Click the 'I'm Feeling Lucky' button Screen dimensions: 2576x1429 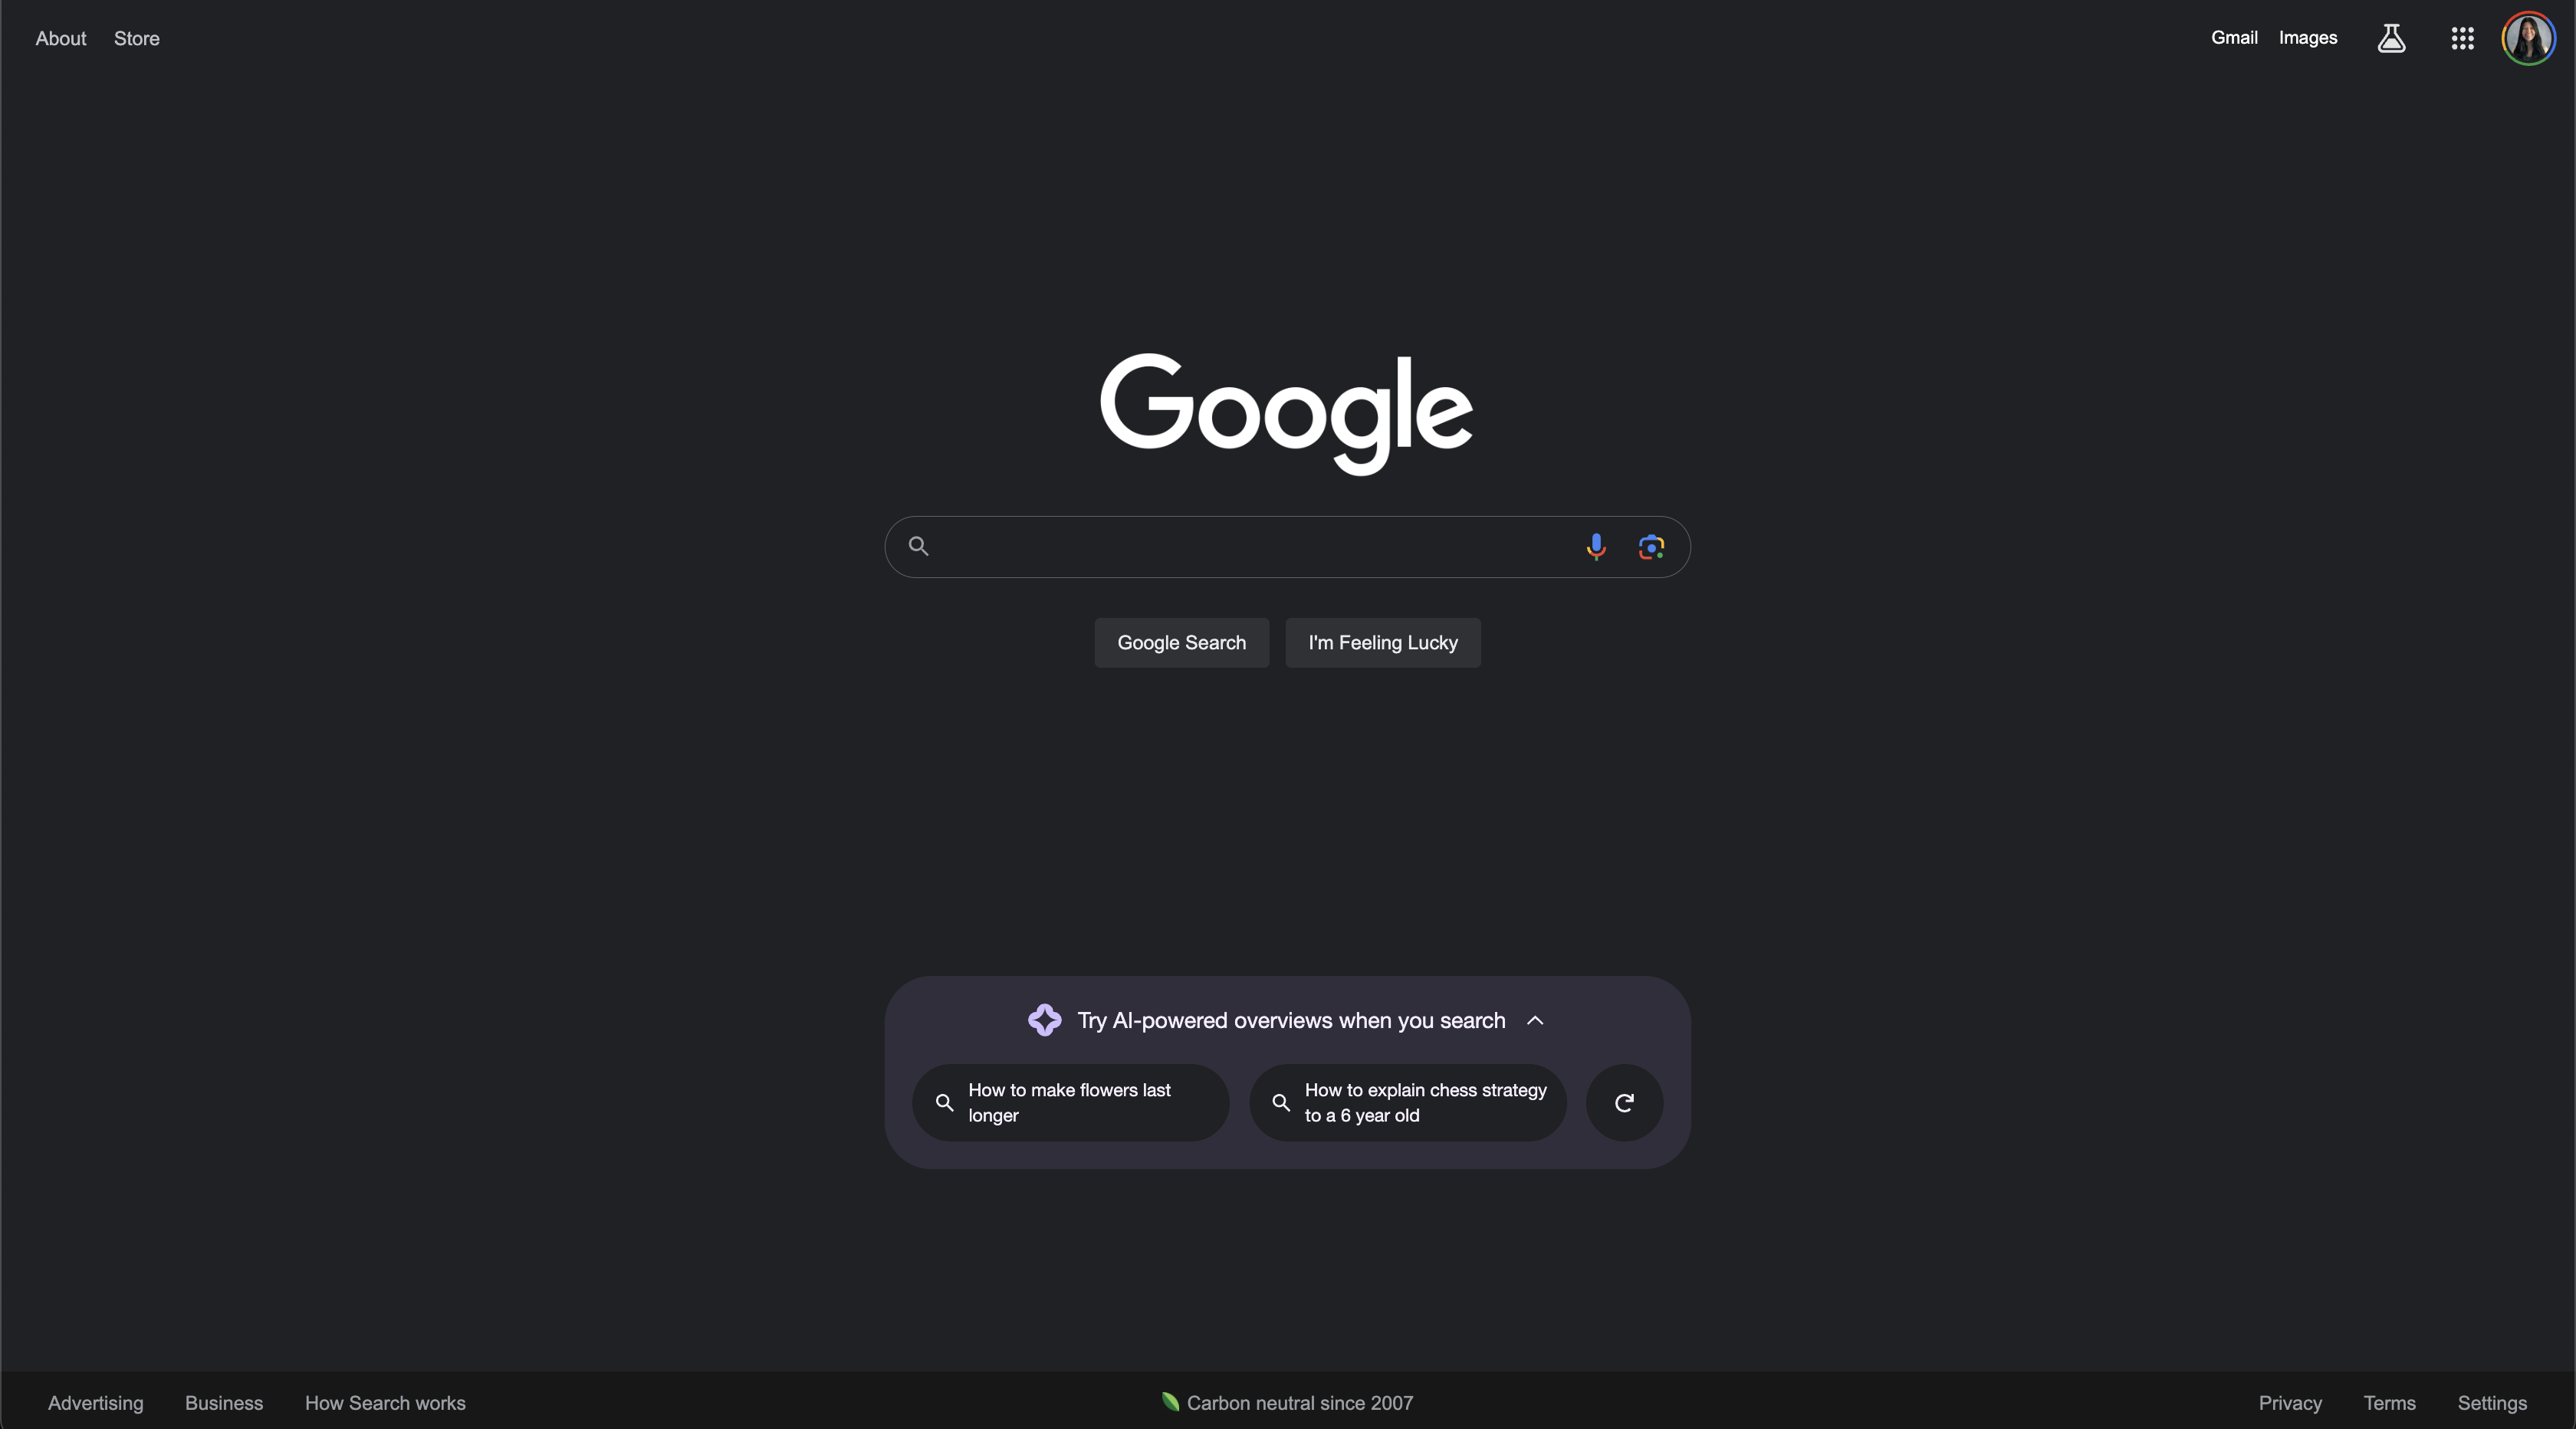pyautogui.click(x=1383, y=642)
